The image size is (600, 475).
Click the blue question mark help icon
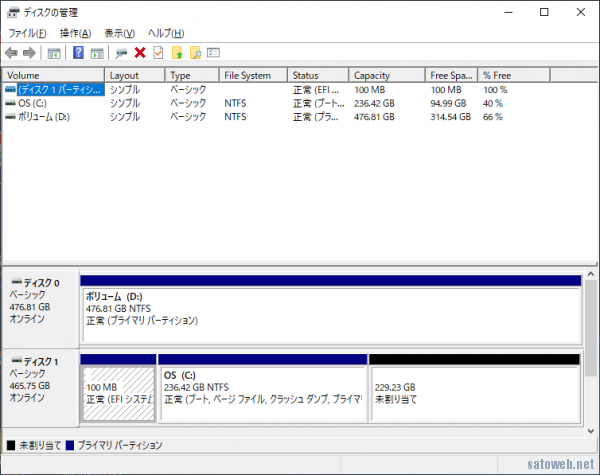pyautogui.click(x=78, y=53)
